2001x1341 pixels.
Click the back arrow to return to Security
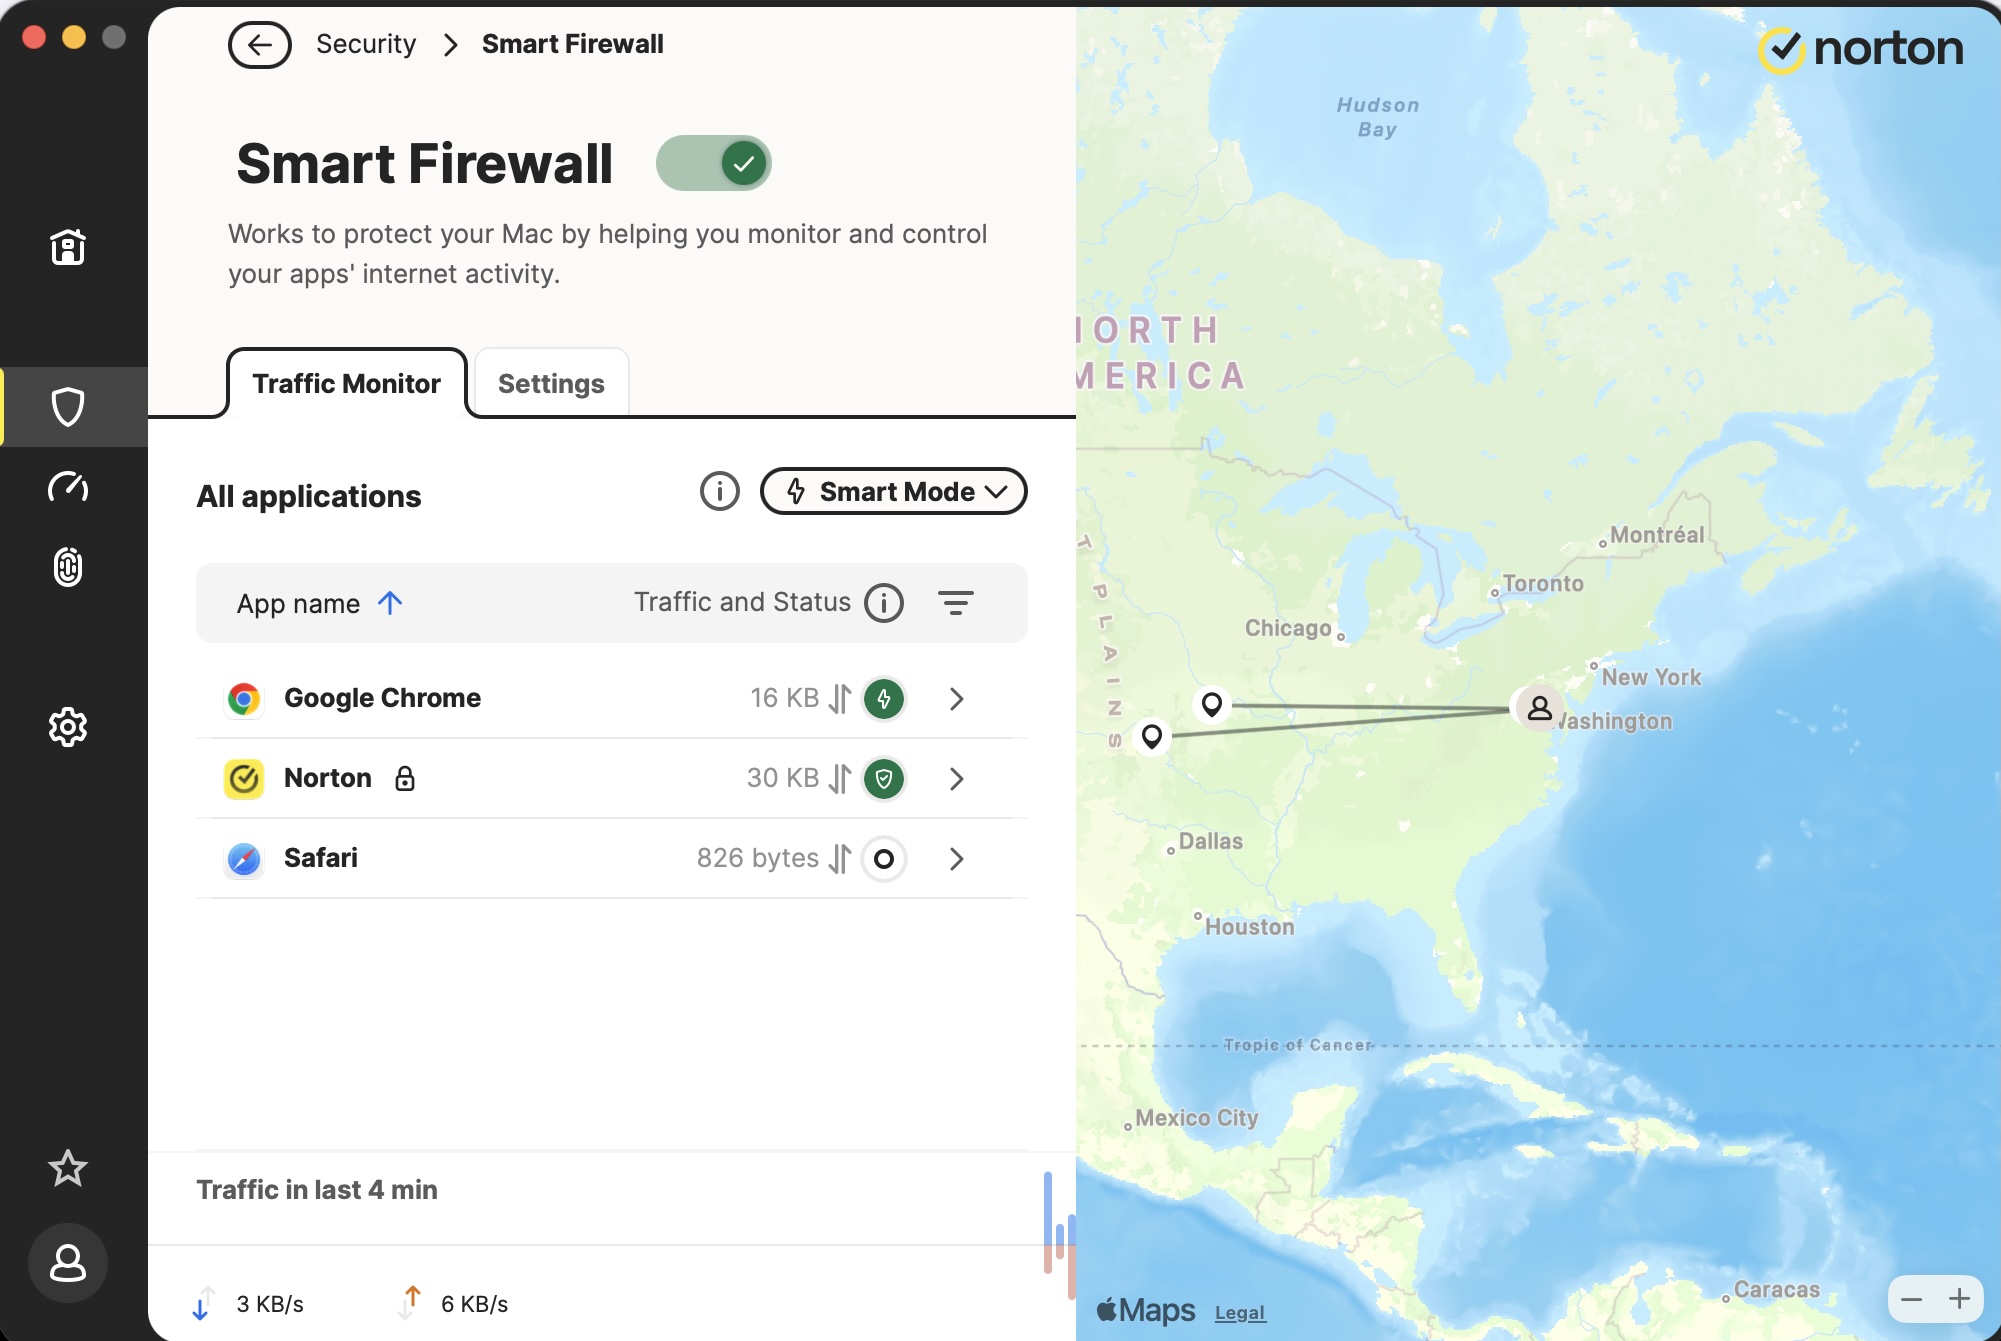[259, 44]
